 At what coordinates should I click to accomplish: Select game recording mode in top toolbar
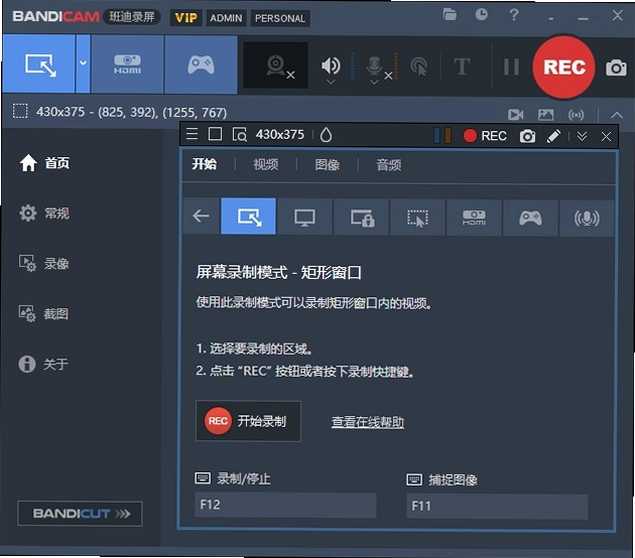click(x=201, y=64)
